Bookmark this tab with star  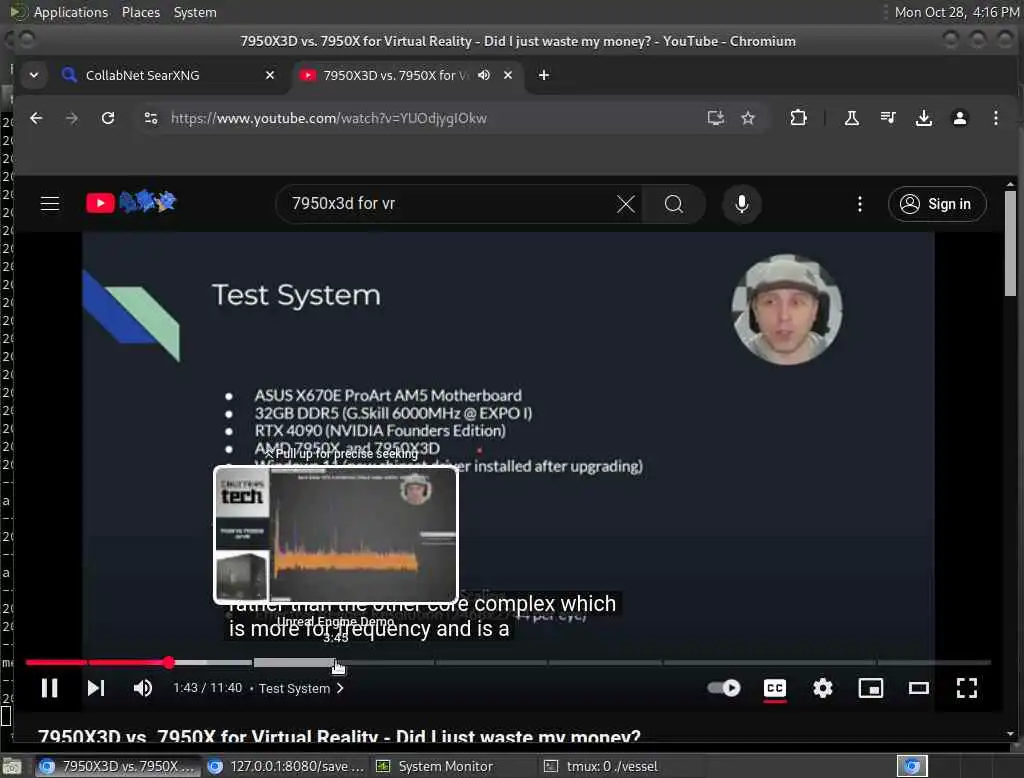[748, 118]
